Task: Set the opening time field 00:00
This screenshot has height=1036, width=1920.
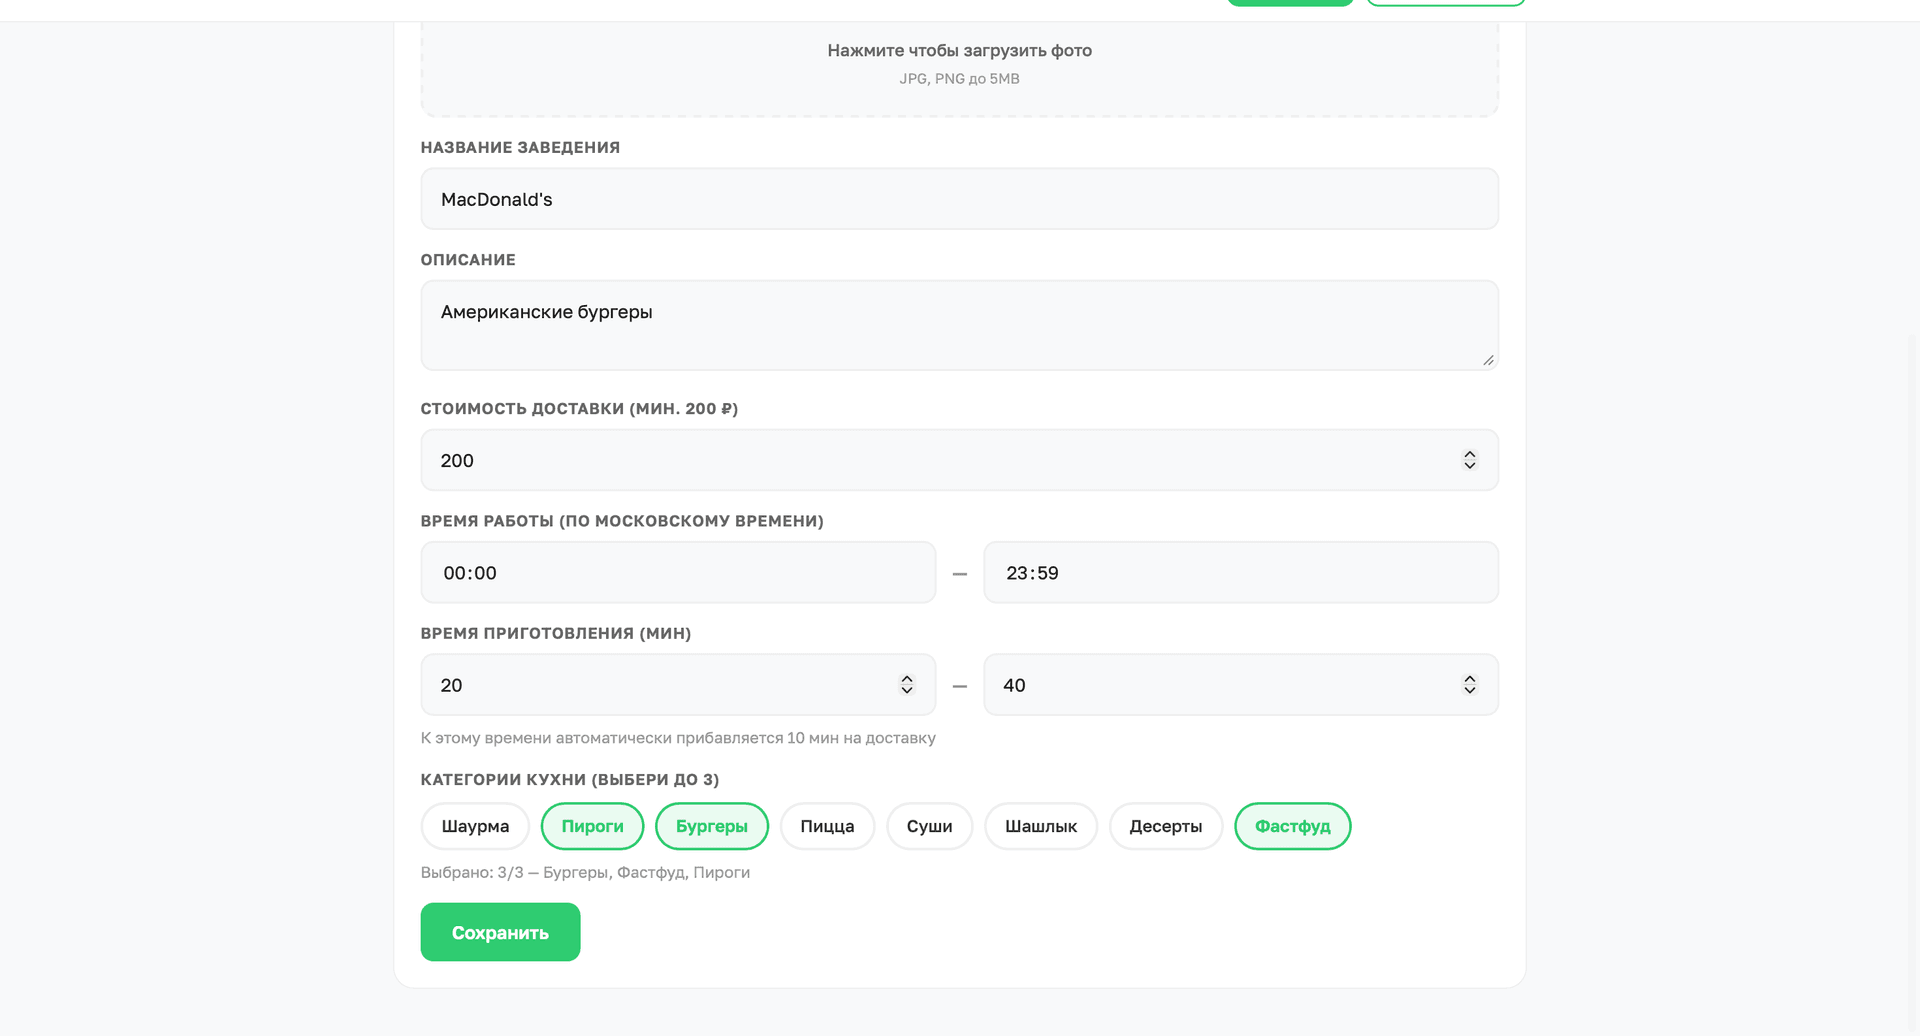Action: (x=678, y=573)
